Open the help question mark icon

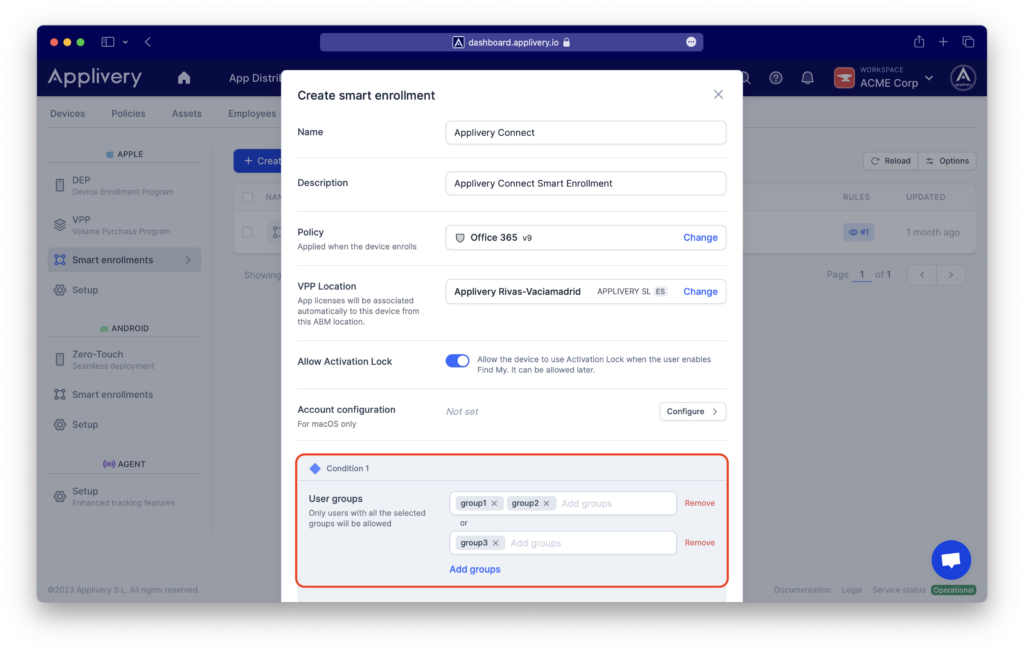click(775, 78)
